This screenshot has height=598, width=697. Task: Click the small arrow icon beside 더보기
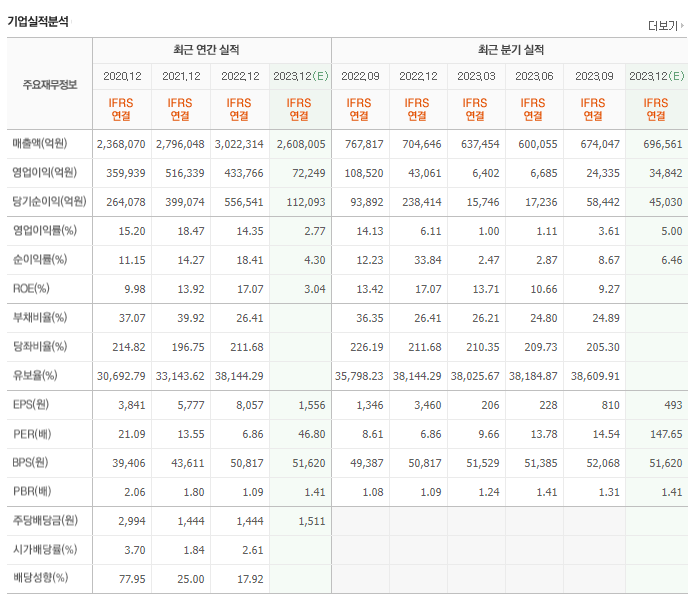682,26
